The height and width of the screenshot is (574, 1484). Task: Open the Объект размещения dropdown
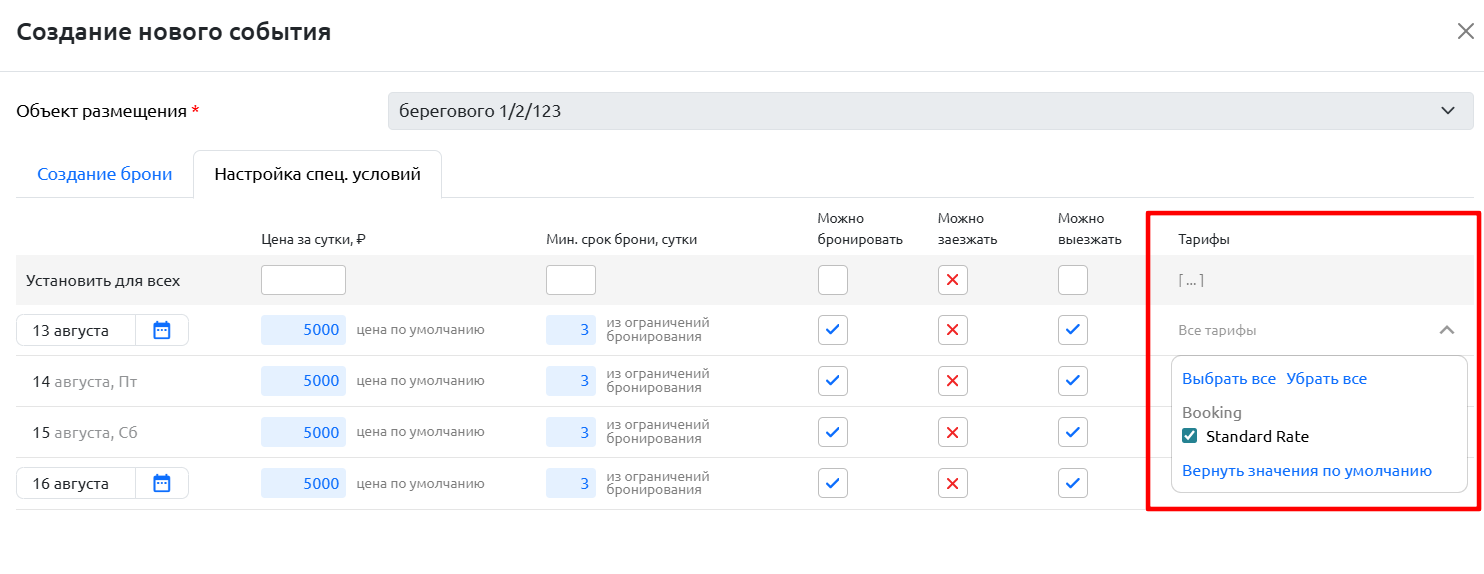coord(930,111)
